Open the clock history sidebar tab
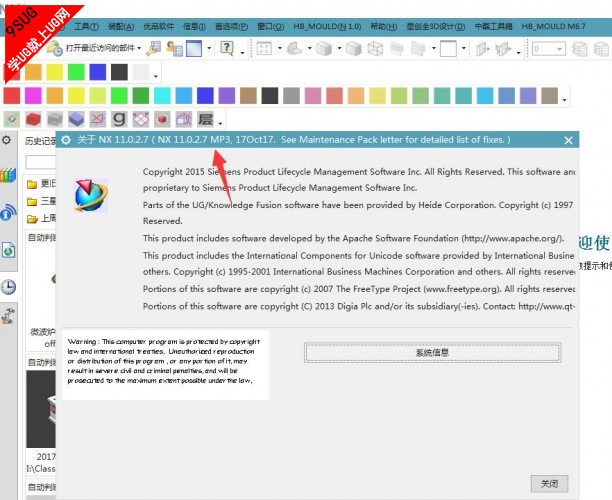612x500 pixels. pos(8,287)
